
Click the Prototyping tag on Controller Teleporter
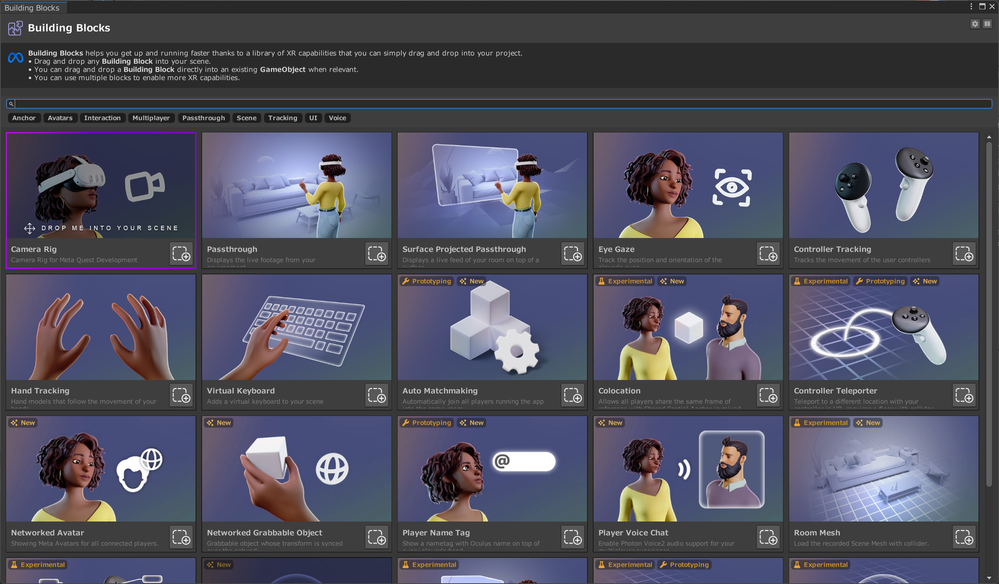(880, 281)
